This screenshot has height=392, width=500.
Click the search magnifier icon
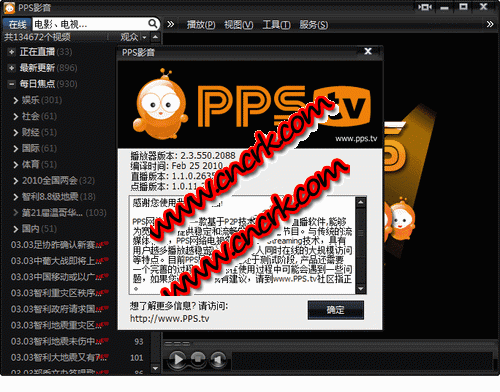coord(153,24)
